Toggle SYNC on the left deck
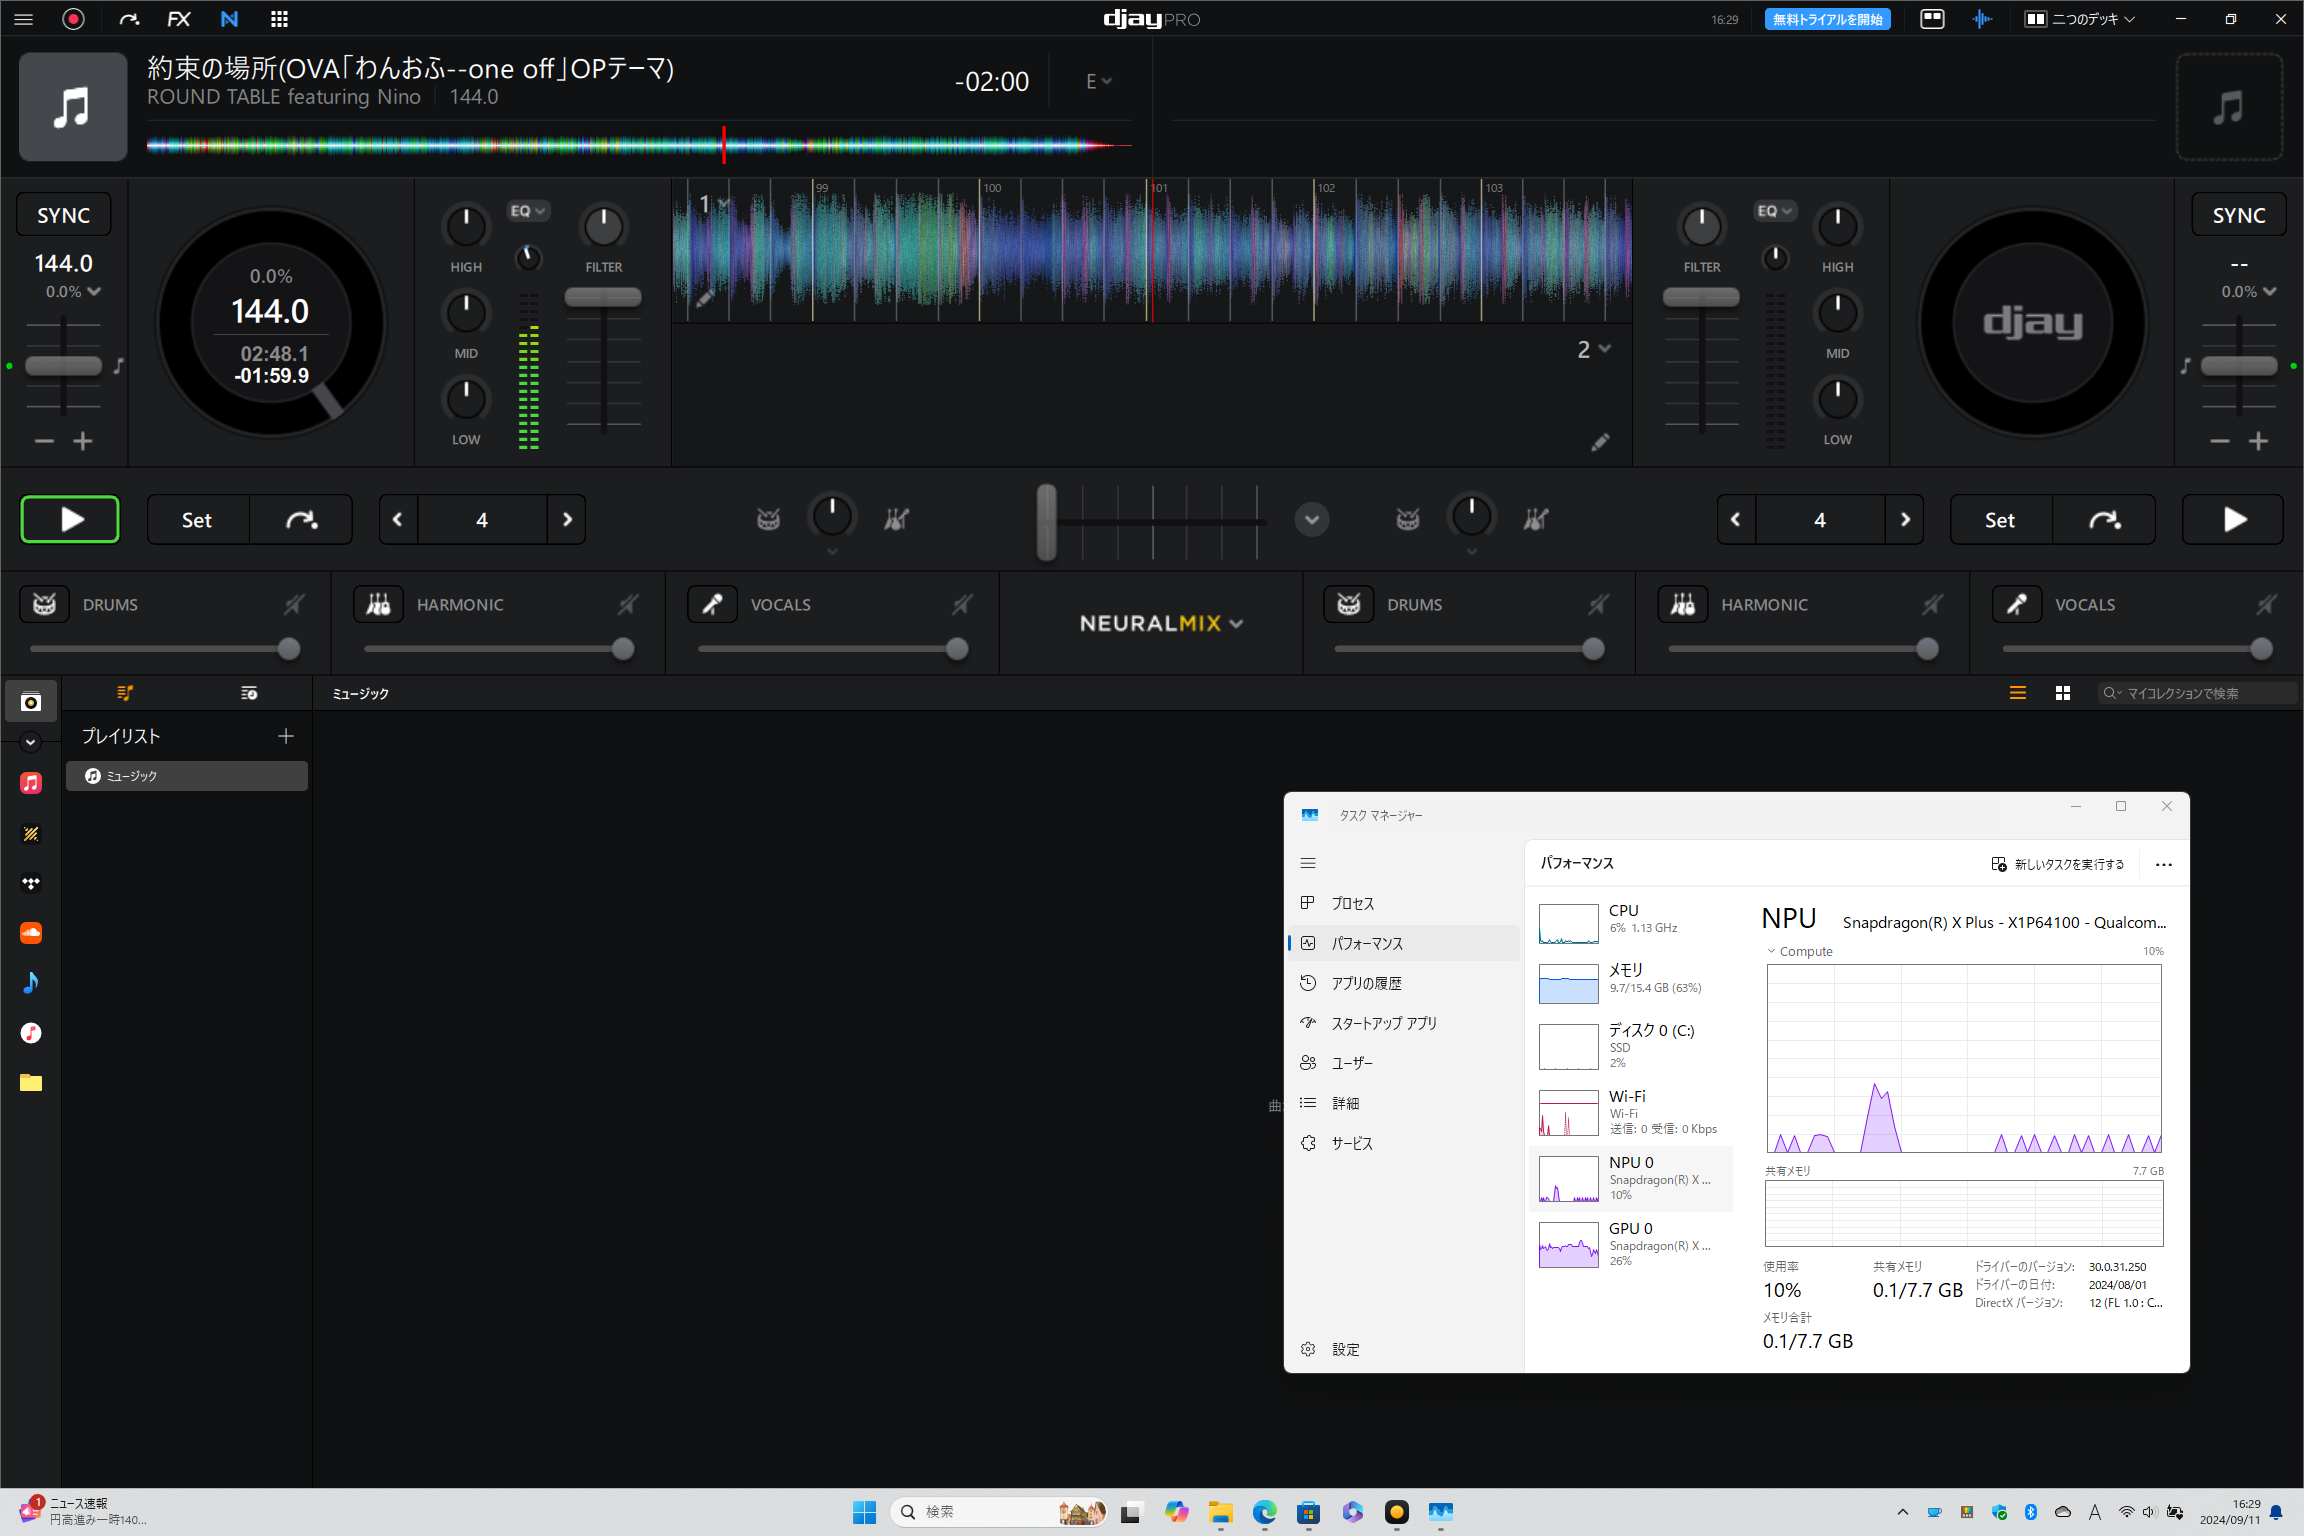The width and height of the screenshot is (2304, 1536). click(x=64, y=215)
